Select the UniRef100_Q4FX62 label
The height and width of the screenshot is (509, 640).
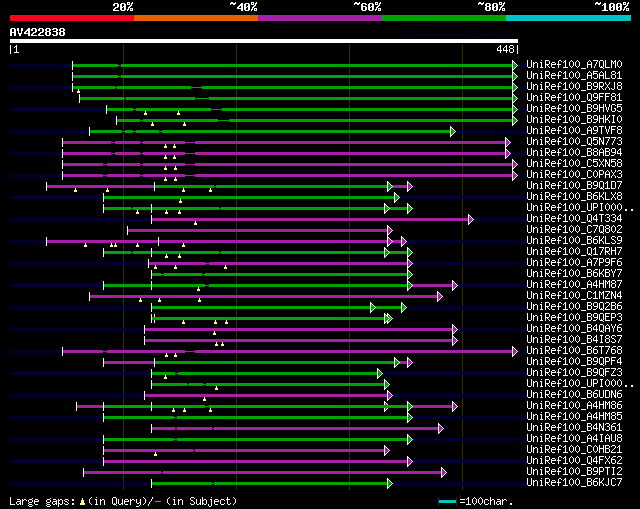(x=574, y=461)
